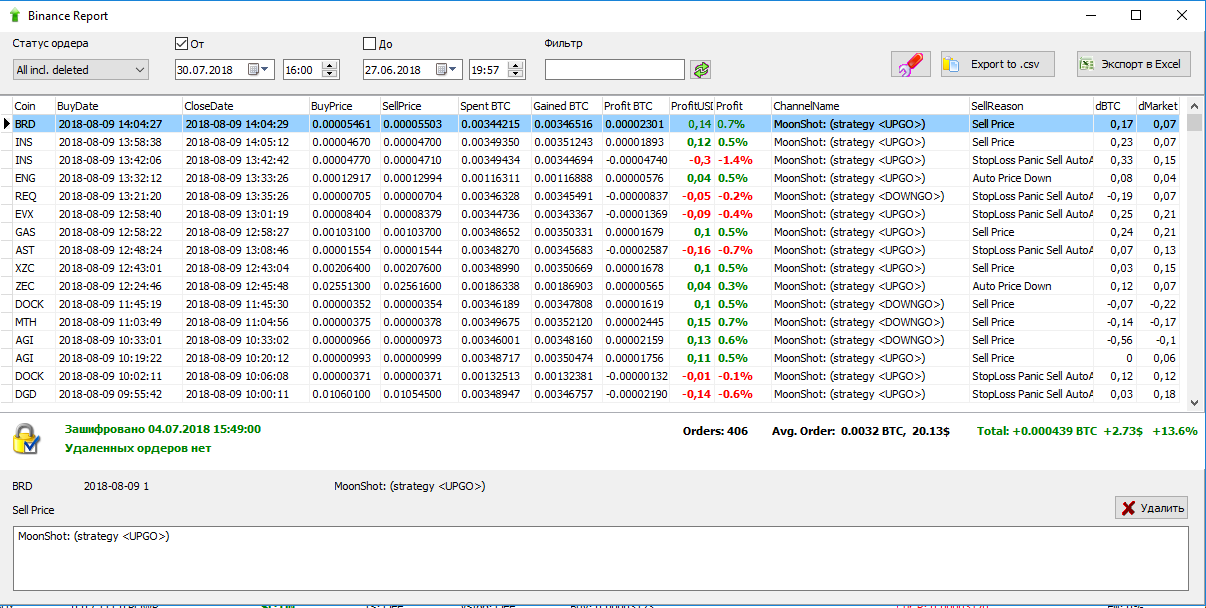
Task: Click into the Фильтр text field
Action: (x=614, y=69)
